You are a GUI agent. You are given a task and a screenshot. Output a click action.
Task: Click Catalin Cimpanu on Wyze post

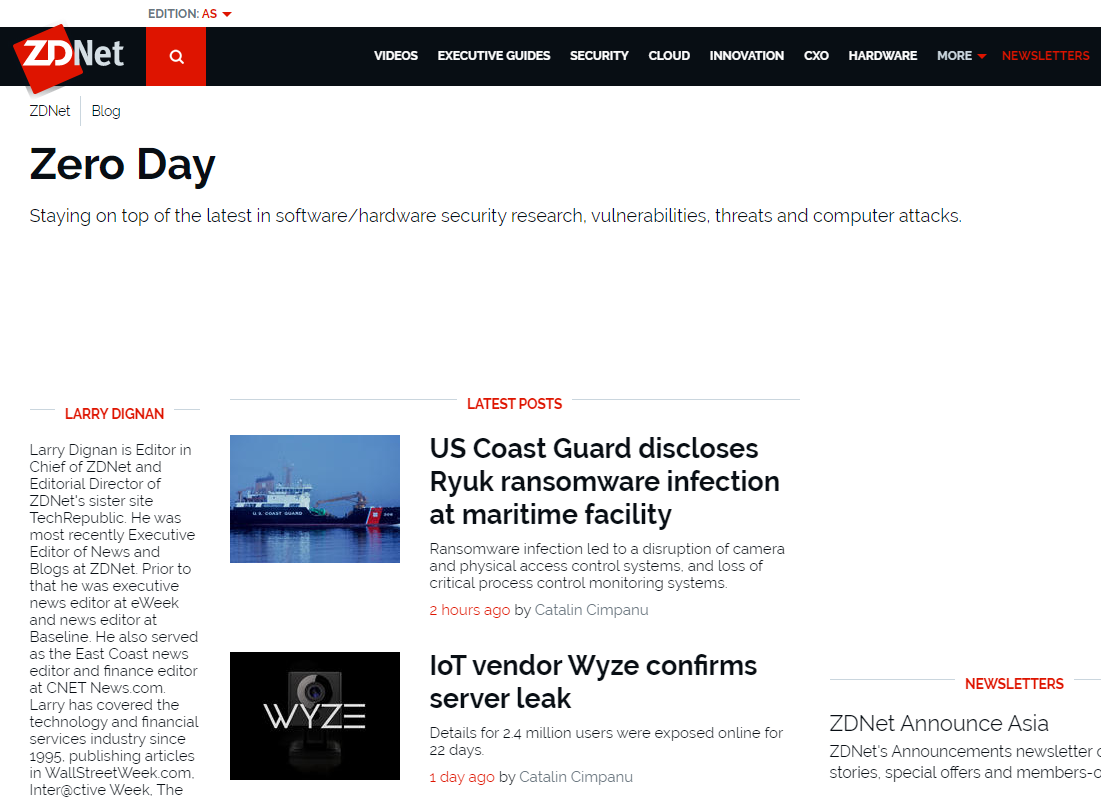click(576, 777)
